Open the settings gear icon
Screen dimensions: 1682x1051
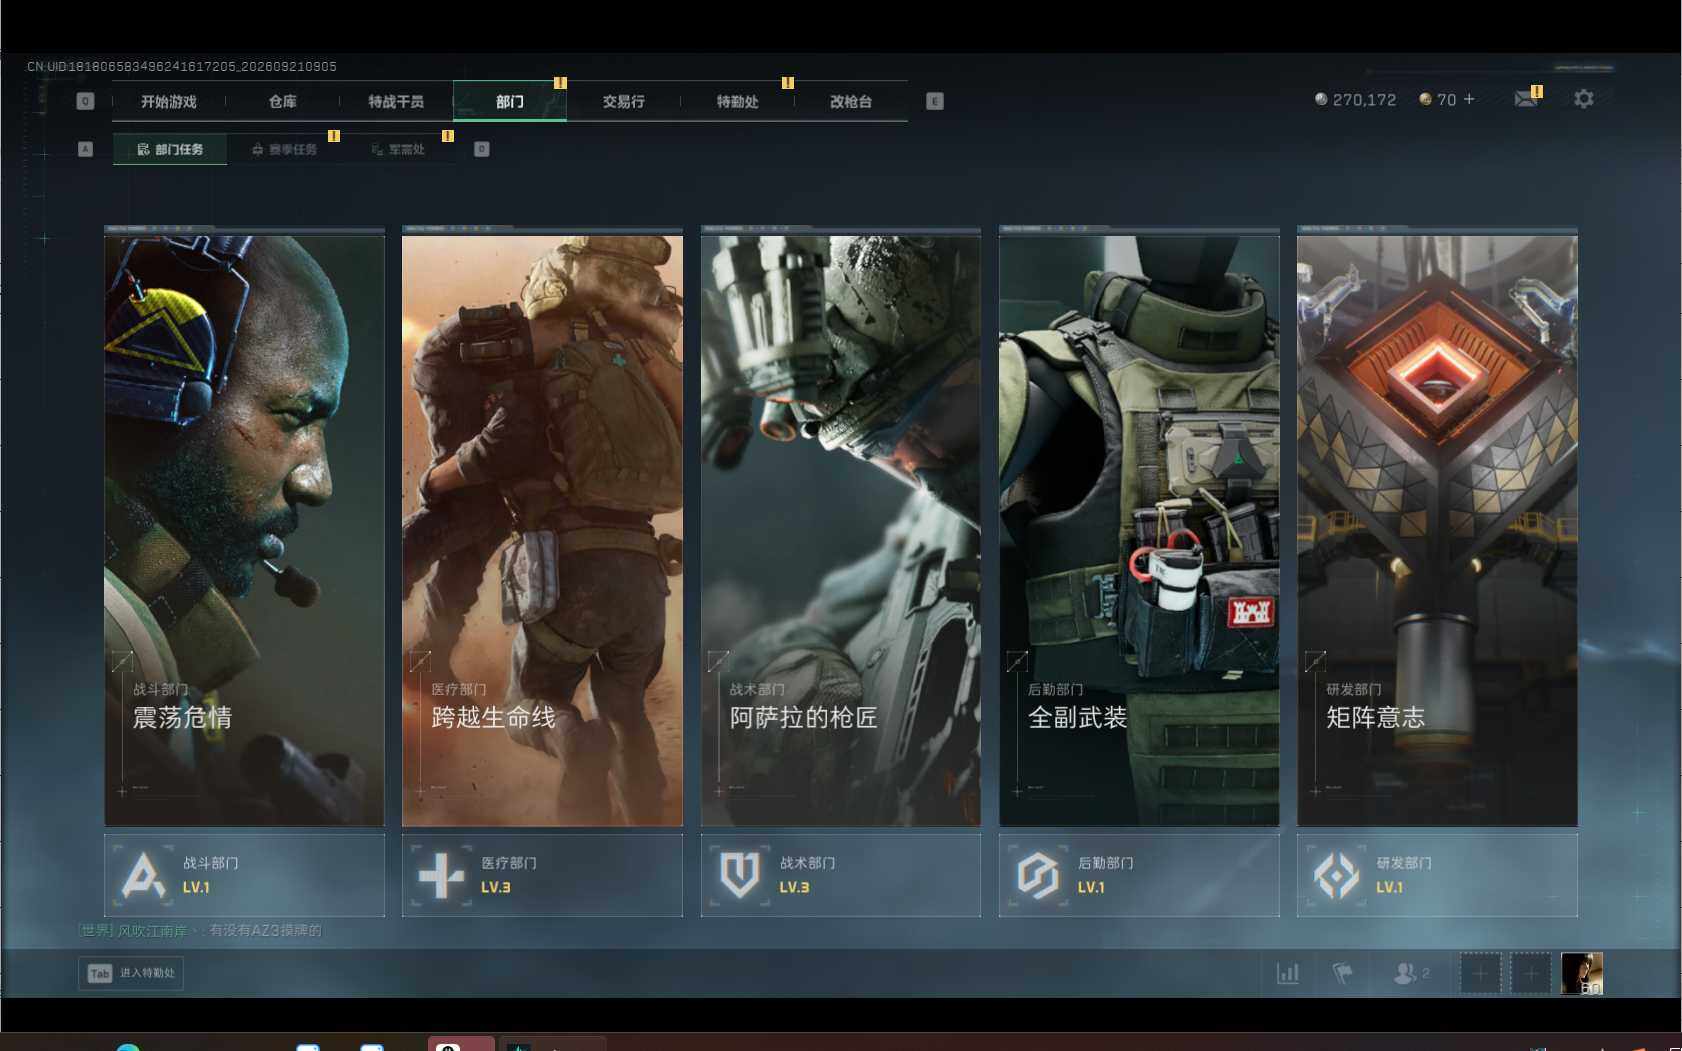point(1584,99)
